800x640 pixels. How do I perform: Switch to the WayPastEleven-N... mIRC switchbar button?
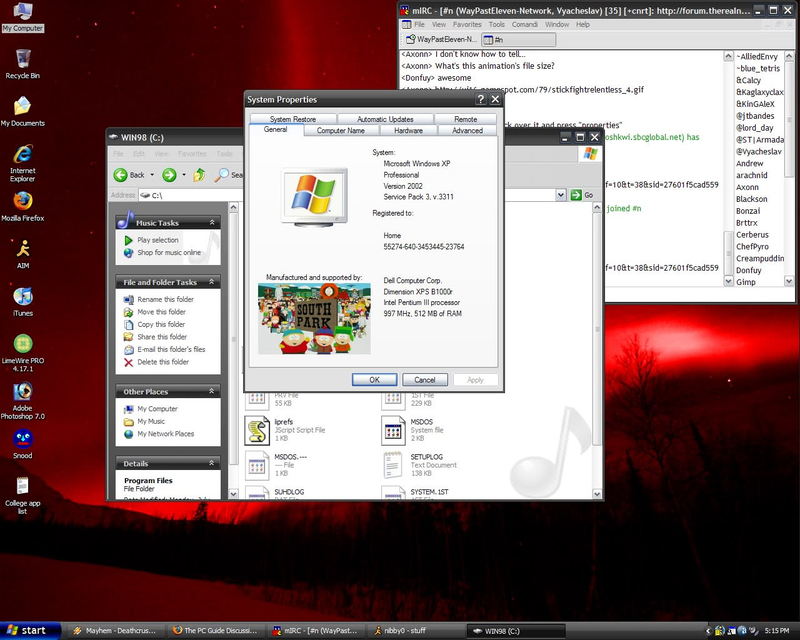[442, 39]
